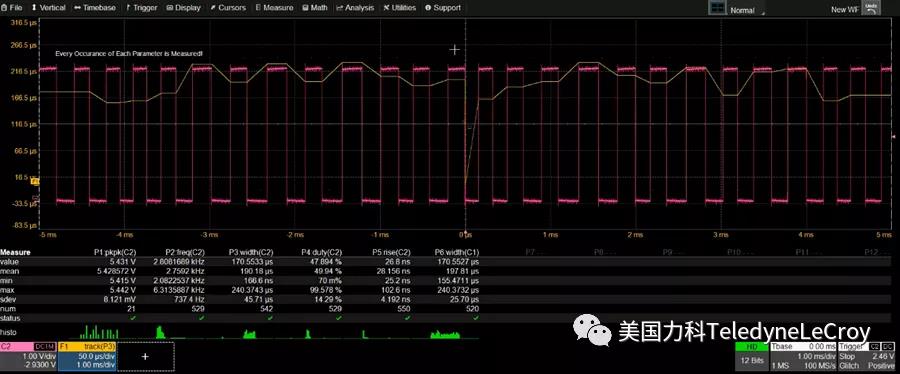Click the HD 12 Bits resolution indicator
Image resolution: width=900 pixels, height=374 pixels.
coord(751,356)
